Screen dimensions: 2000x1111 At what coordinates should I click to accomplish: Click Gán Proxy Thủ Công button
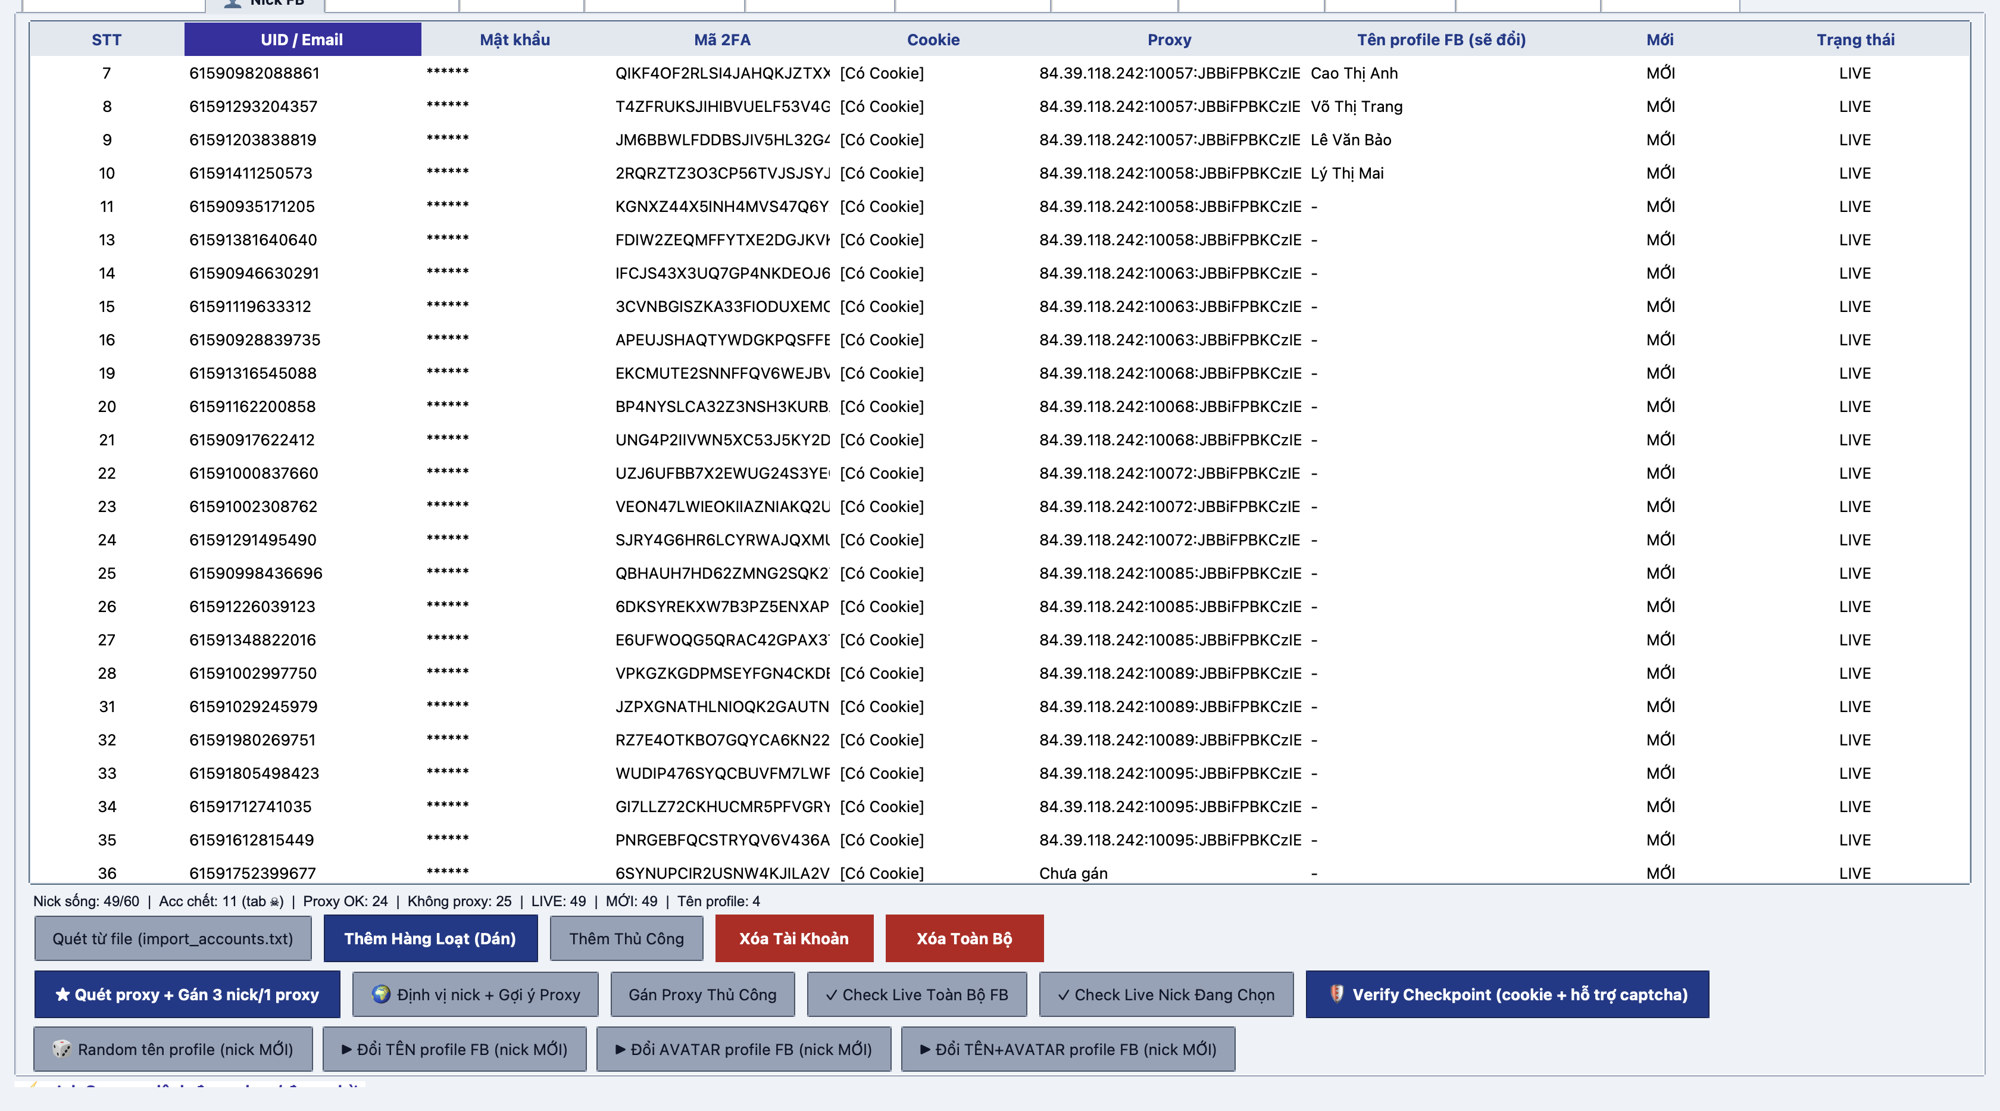pyautogui.click(x=703, y=994)
